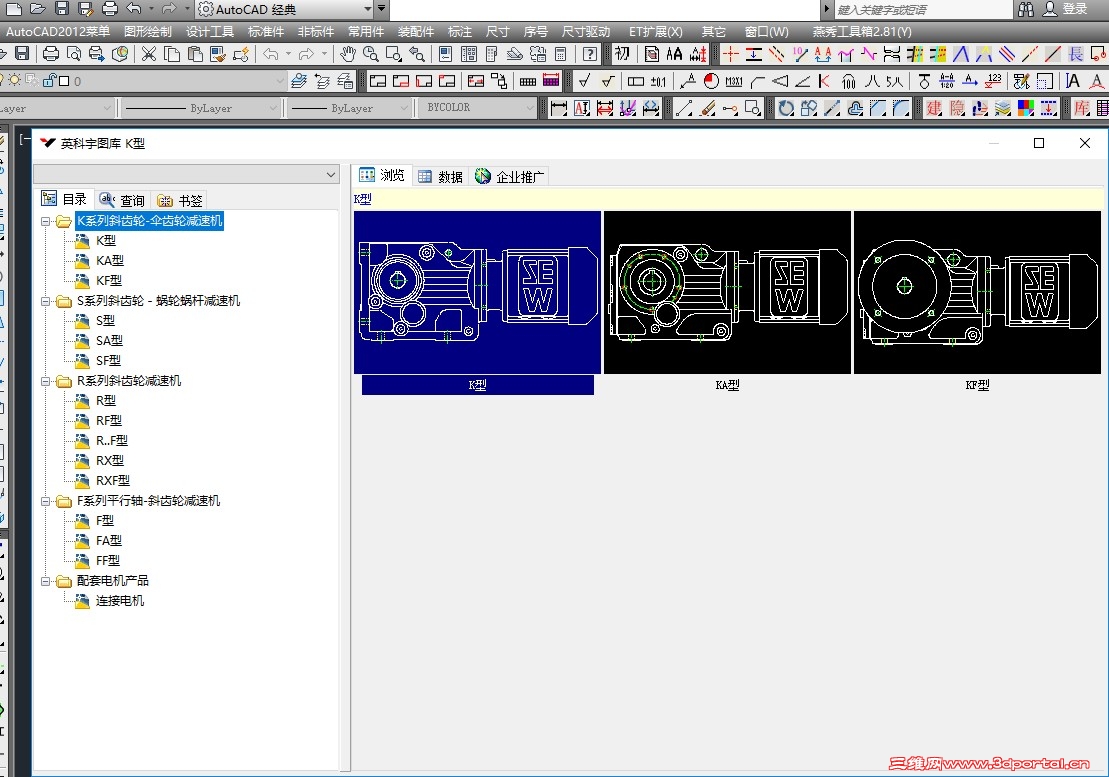Click the Match Properties brush icon
Viewport: 1109px width, 777px height.
point(219,54)
